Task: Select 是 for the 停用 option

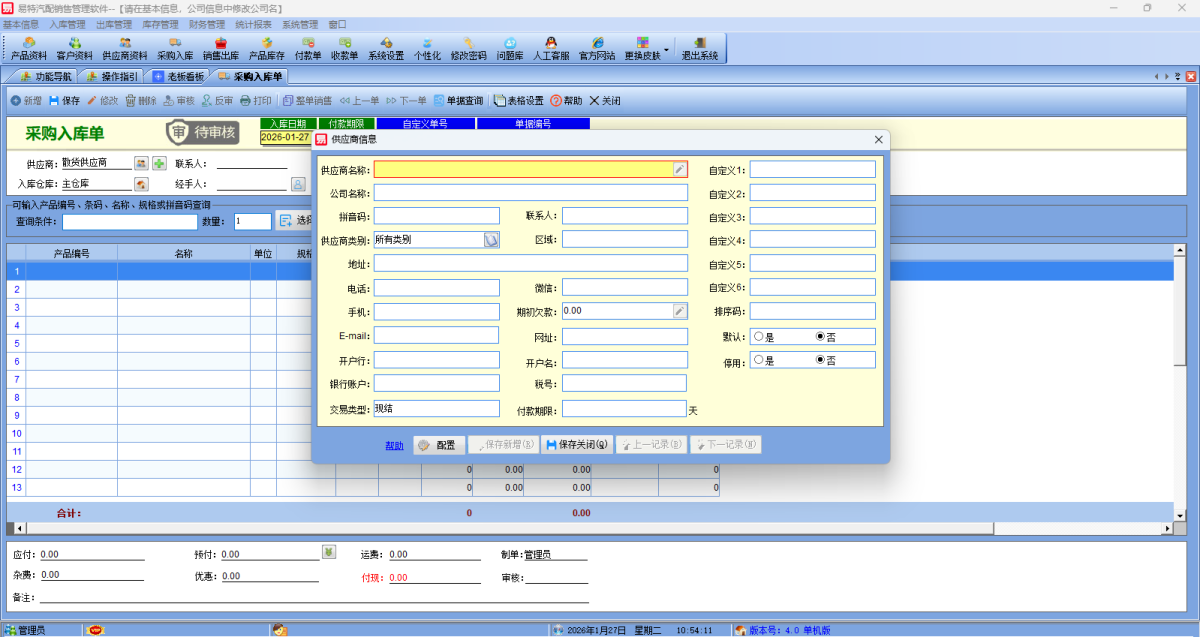Action: (x=759, y=360)
